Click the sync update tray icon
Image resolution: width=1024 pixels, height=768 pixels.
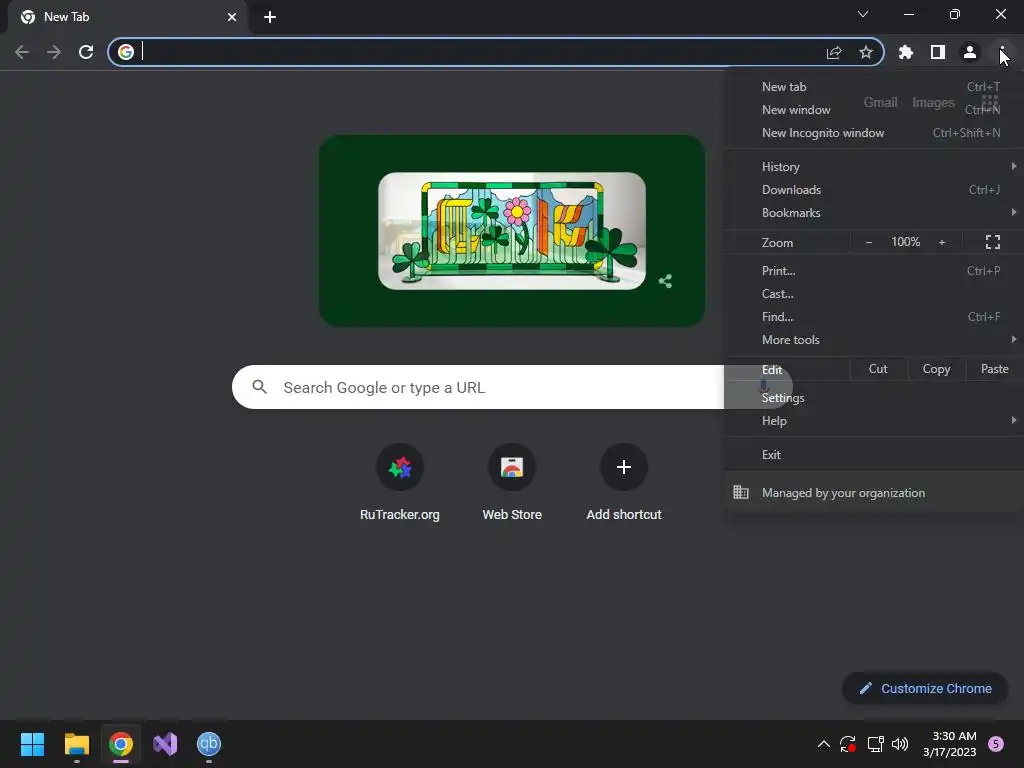pos(848,744)
